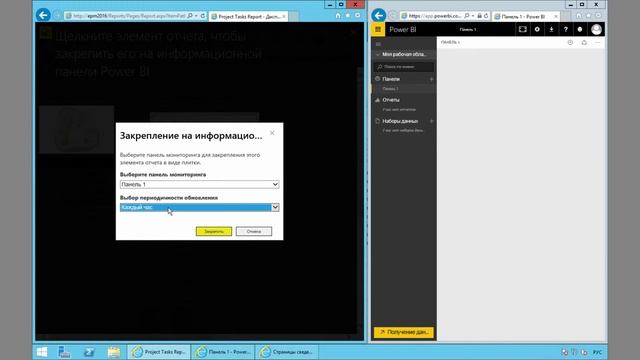Expand Моя рабочая область workspace chevron

378,54
